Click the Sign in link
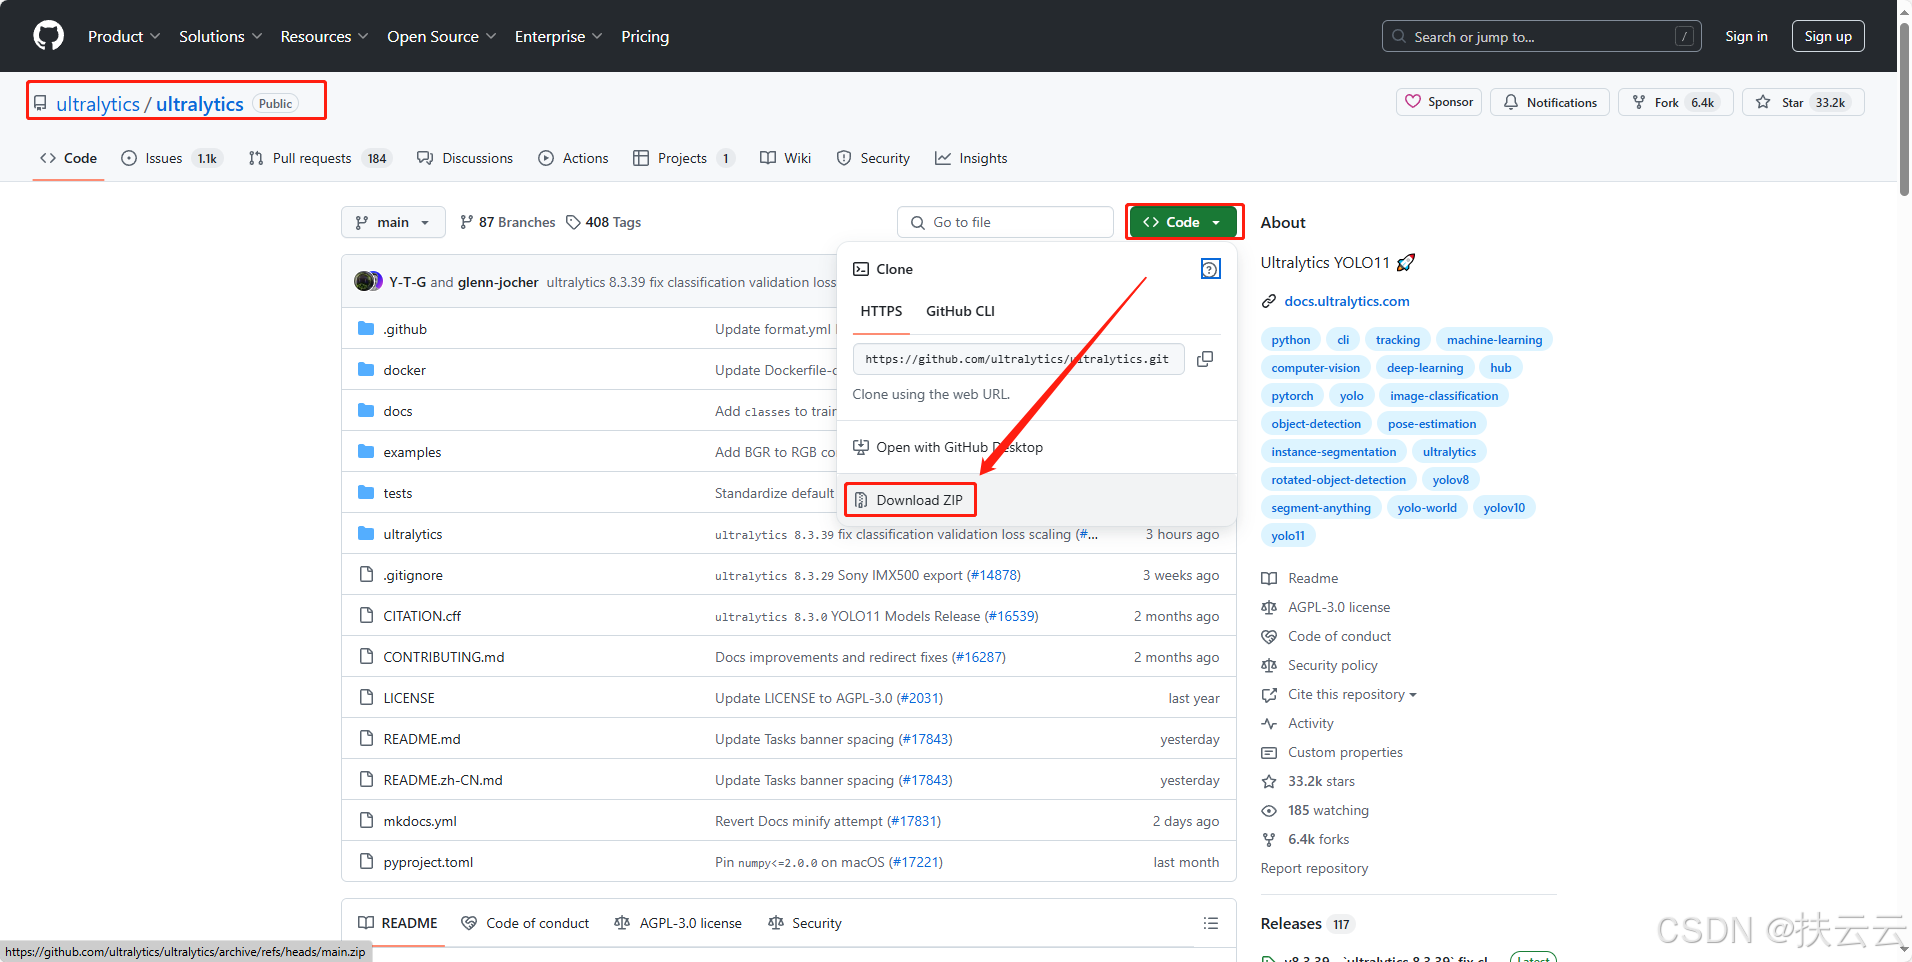Image resolution: width=1912 pixels, height=962 pixels. (1746, 36)
